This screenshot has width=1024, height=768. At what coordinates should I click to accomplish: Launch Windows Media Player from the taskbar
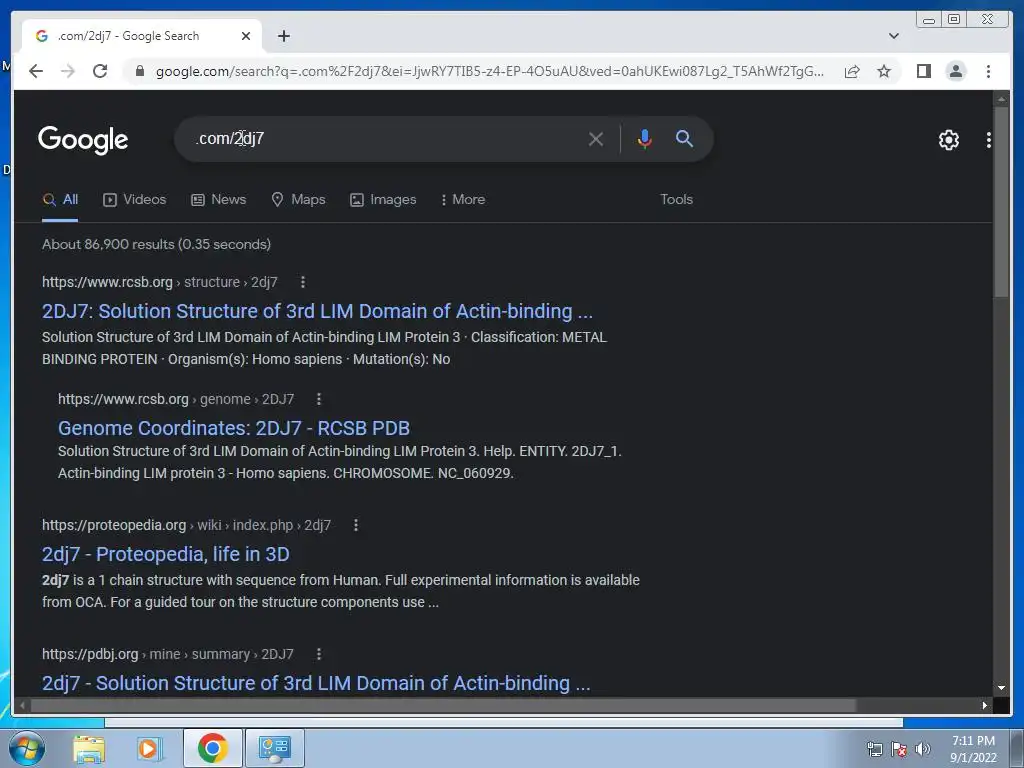(x=149, y=748)
